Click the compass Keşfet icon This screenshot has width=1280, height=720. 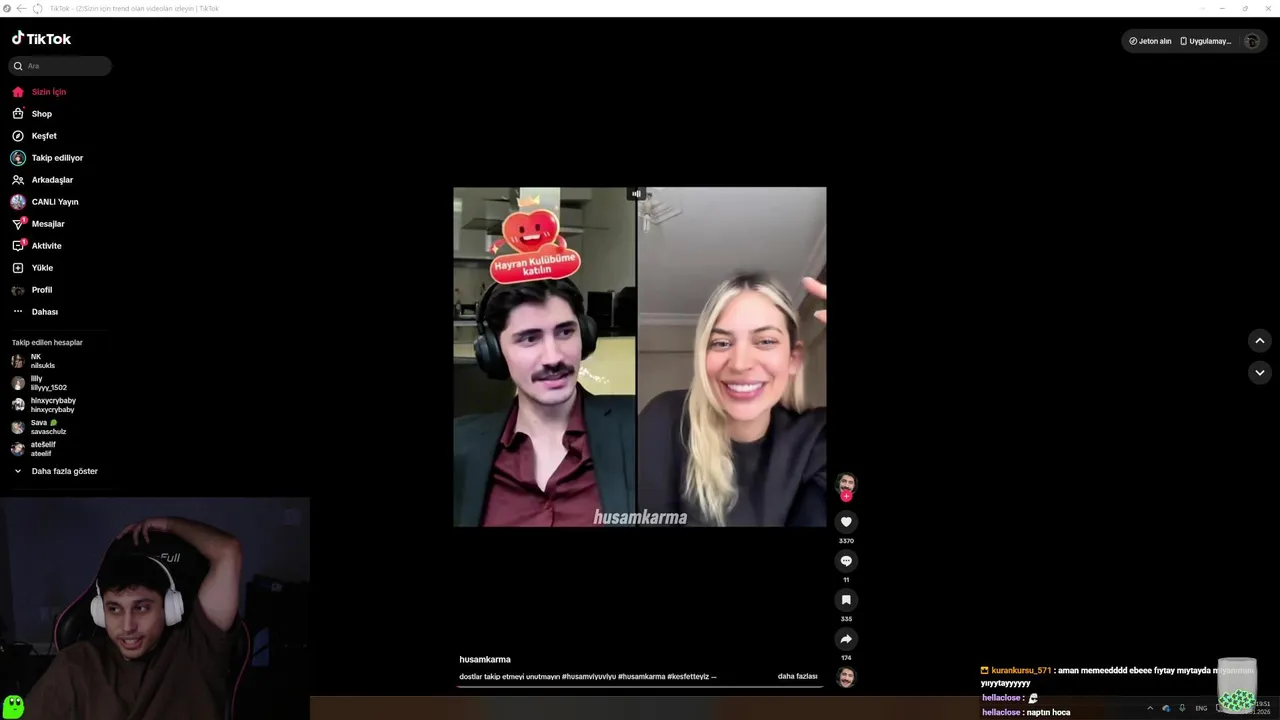(18, 136)
